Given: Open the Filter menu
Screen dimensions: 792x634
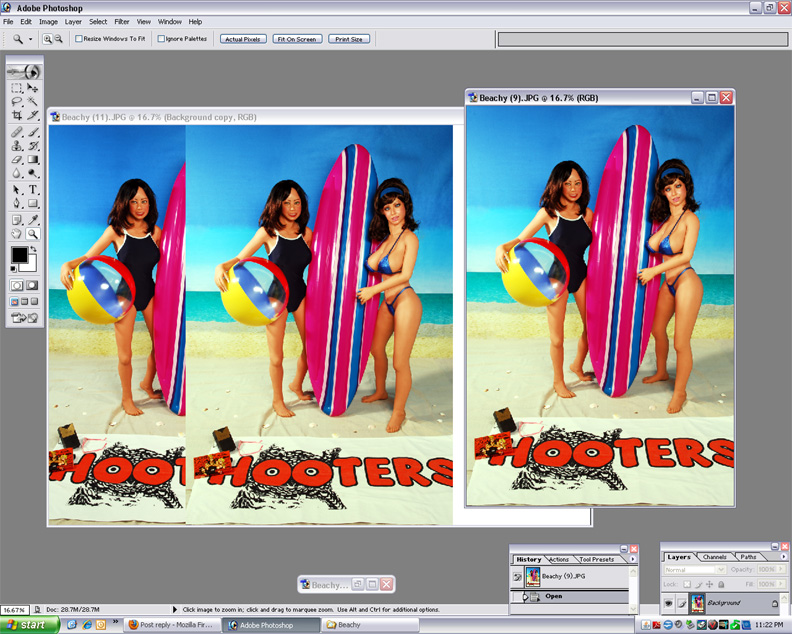Looking at the screenshot, I should click(122, 21).
